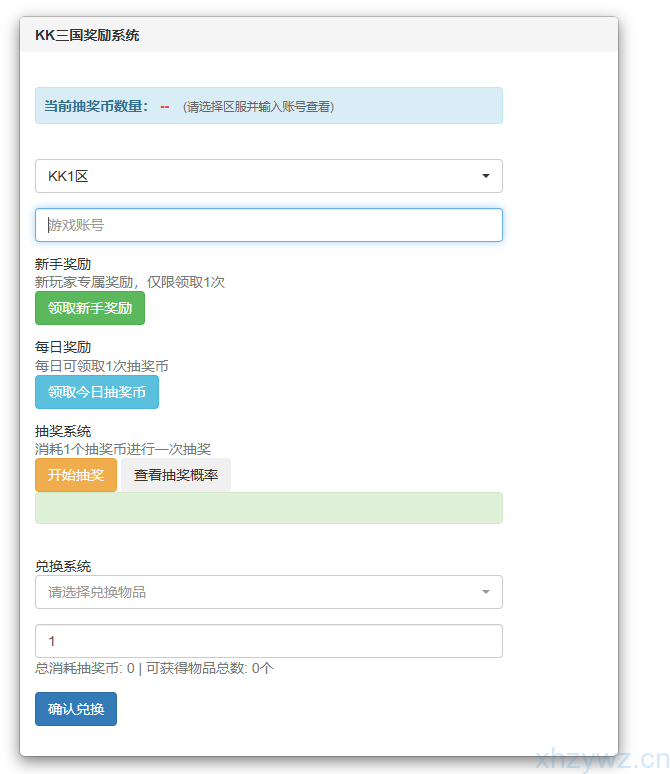Click the KK三国奖励系统 panel title
Viewport: 670px width, 774px height.
pyautogui.click(x=87, y=35)
